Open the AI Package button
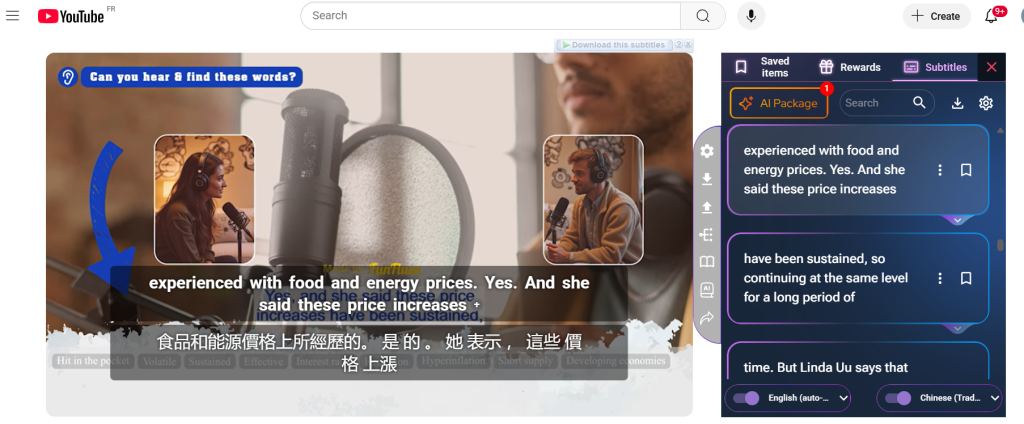The image size is (1024, 424). 779,103
